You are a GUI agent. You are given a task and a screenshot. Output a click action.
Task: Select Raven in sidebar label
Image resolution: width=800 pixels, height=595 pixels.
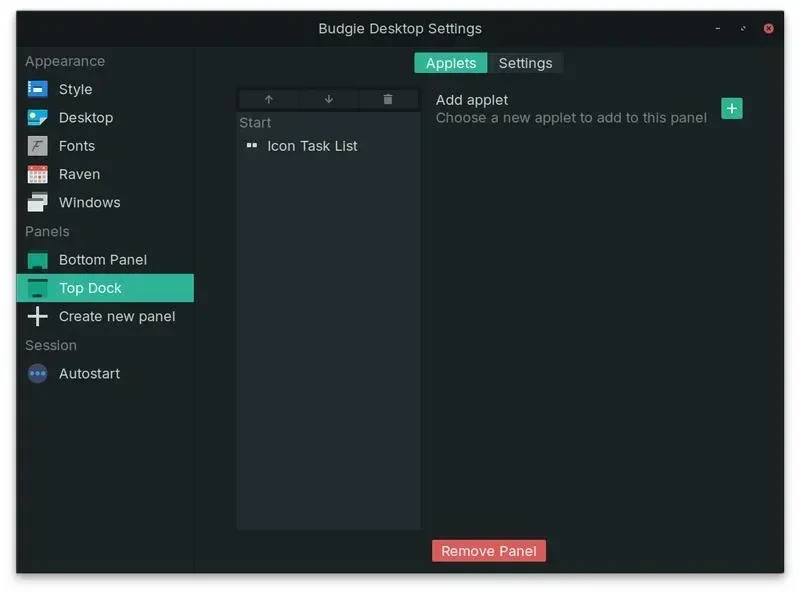point(79,174)
